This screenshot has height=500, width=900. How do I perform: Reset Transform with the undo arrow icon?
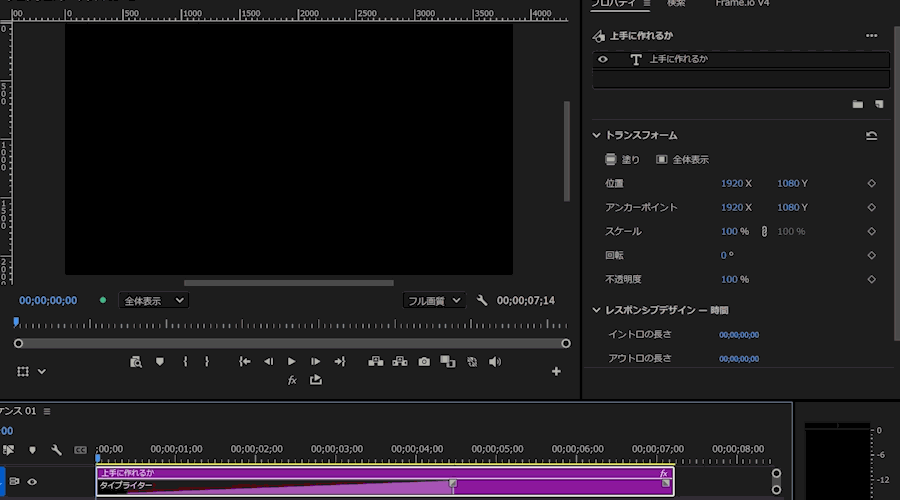871,135
